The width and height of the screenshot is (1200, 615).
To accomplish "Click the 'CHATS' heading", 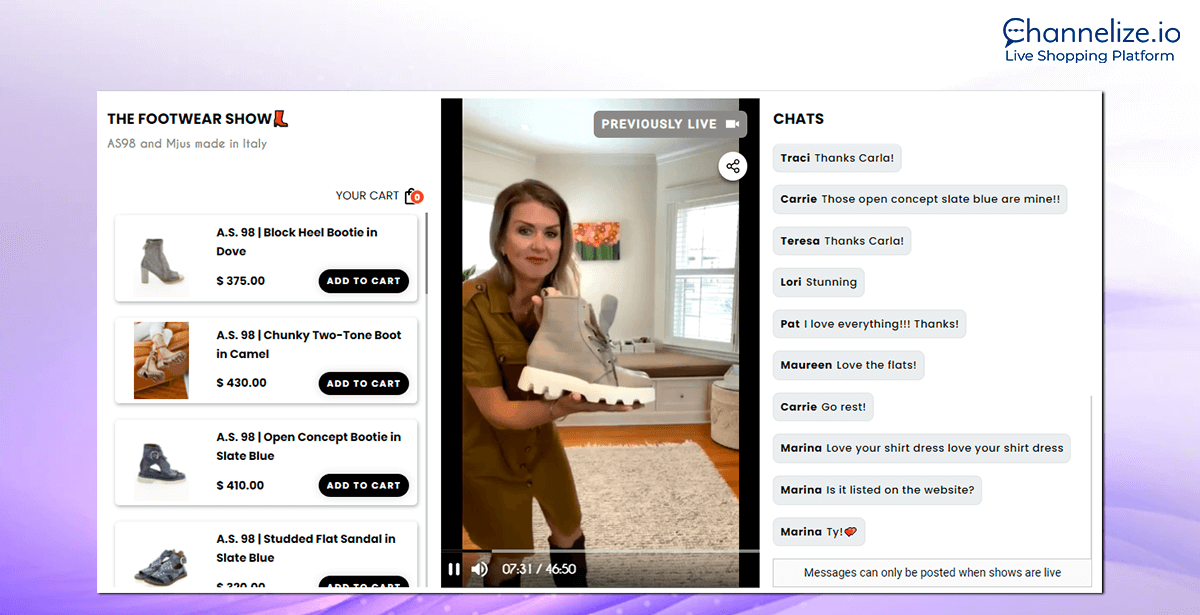I will (x=799, y=119).
